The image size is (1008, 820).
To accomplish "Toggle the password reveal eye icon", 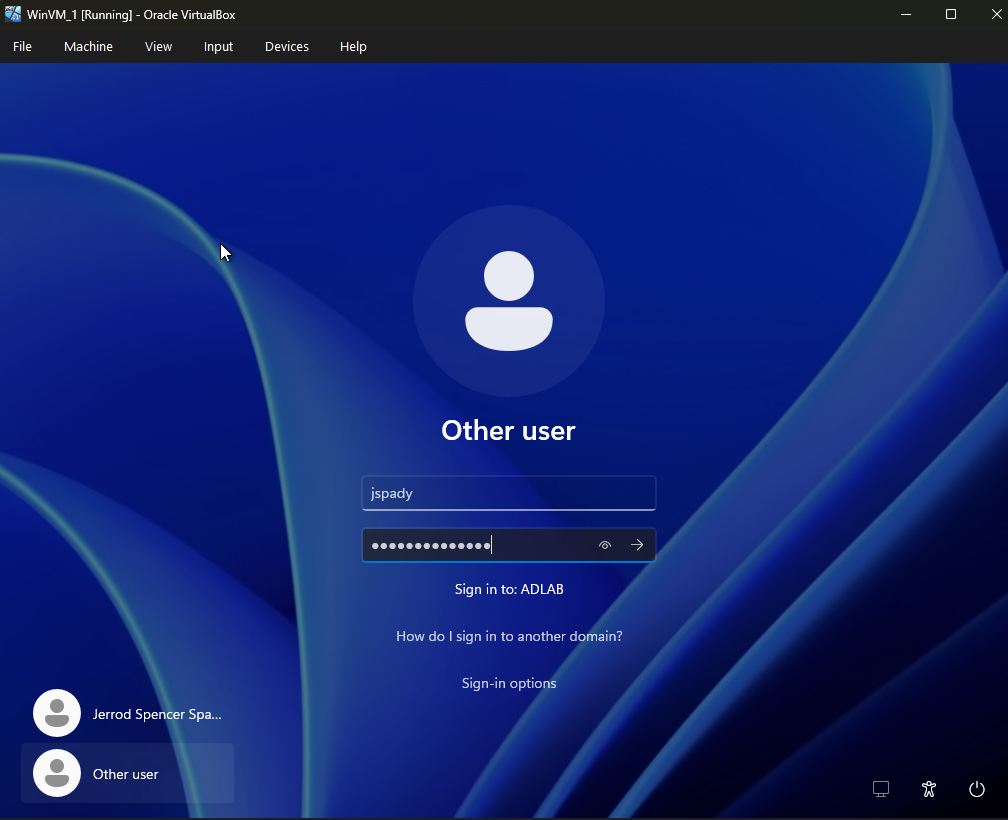I will (x=604, y=545).
